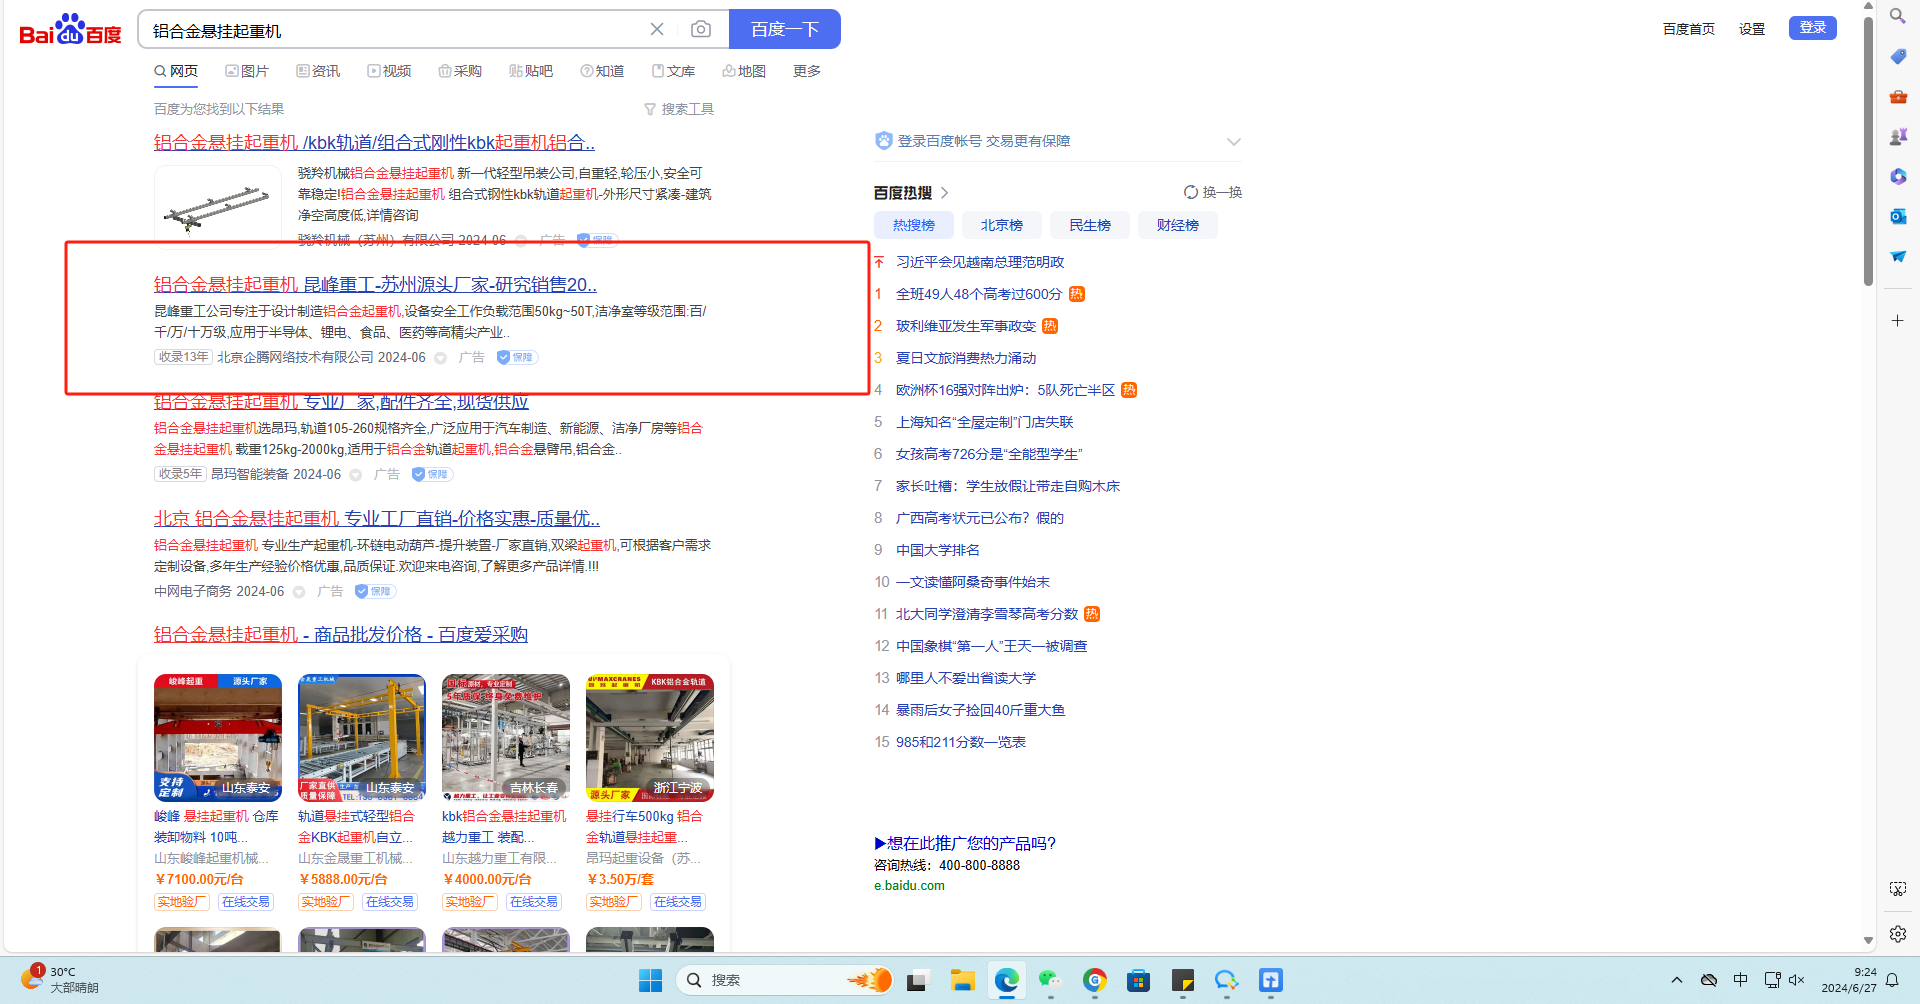Refresh hot list with 换一换
1920x1004 pixels.
pos(1213,192)
